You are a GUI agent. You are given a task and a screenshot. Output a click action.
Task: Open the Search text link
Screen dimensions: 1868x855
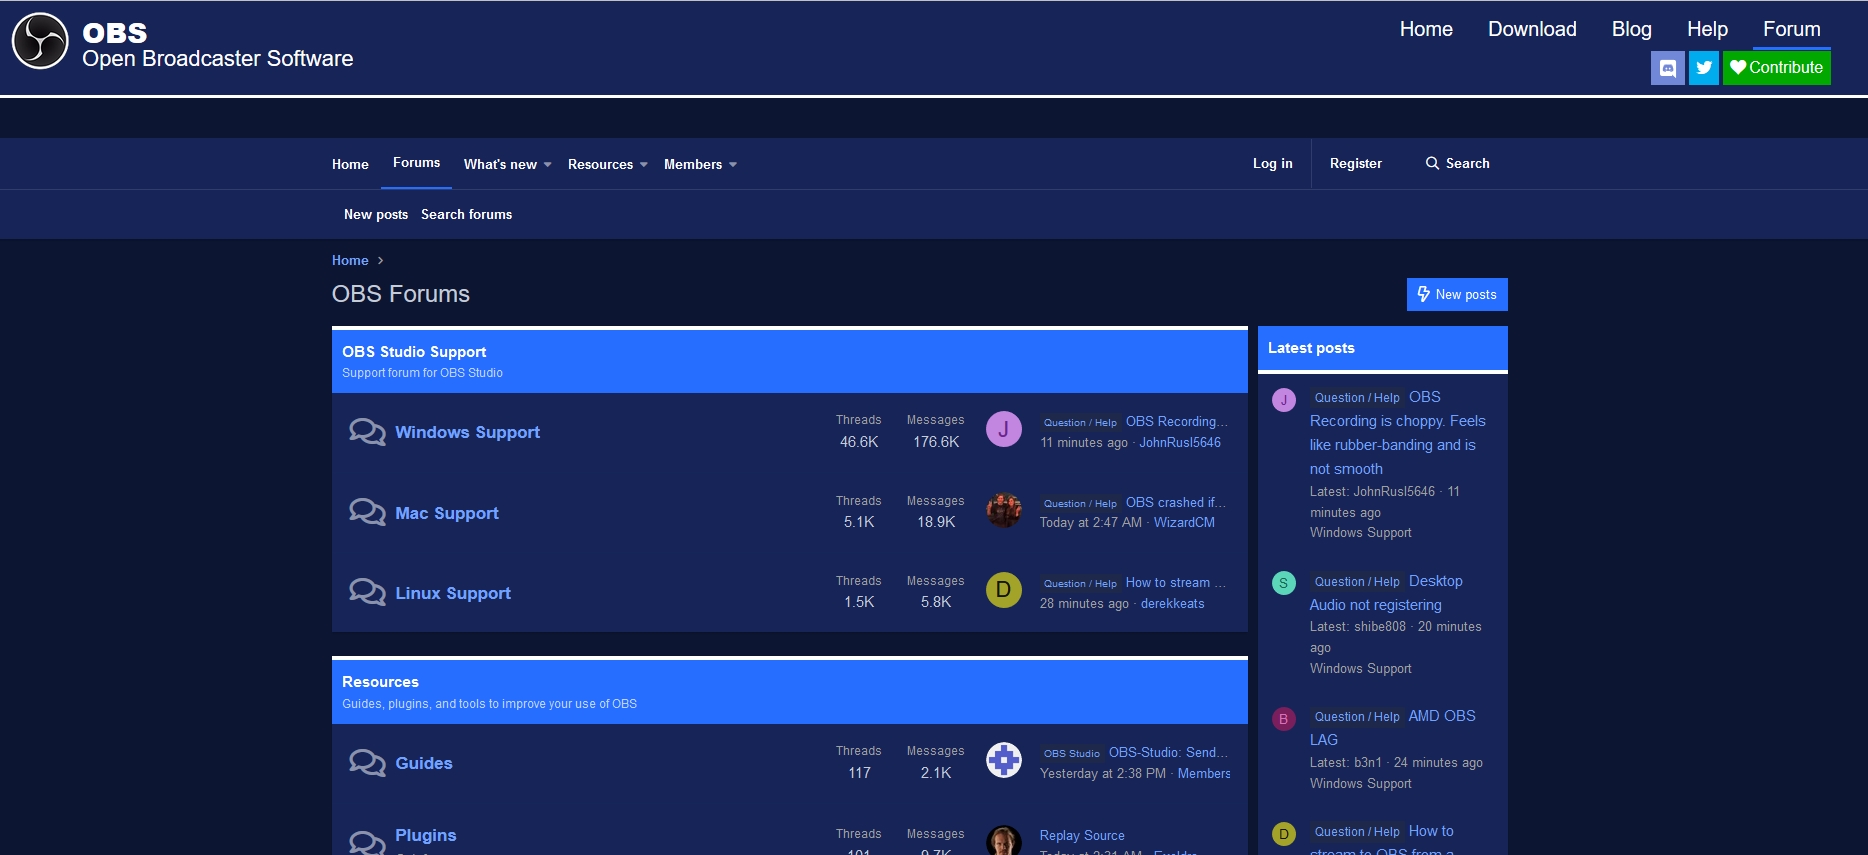1468,163
